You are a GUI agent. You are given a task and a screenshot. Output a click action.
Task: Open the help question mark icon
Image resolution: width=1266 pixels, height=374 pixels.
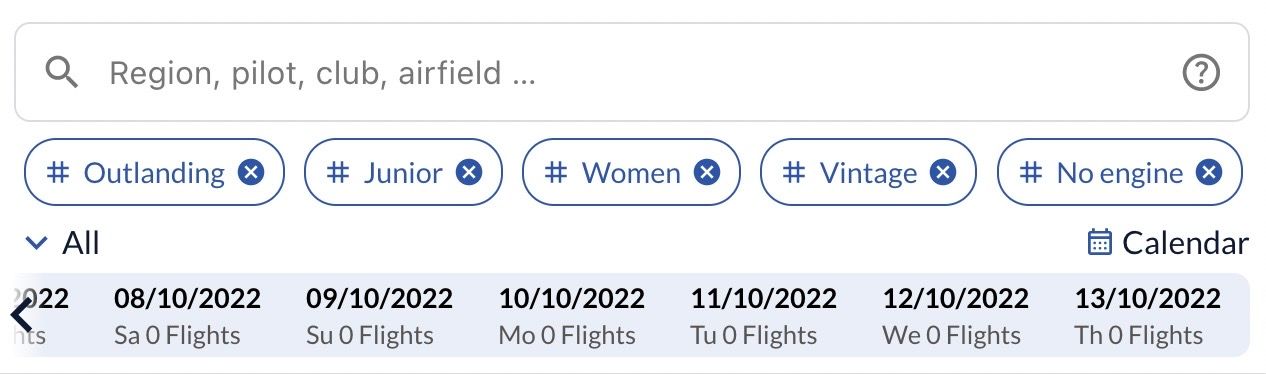(1201, 73)
